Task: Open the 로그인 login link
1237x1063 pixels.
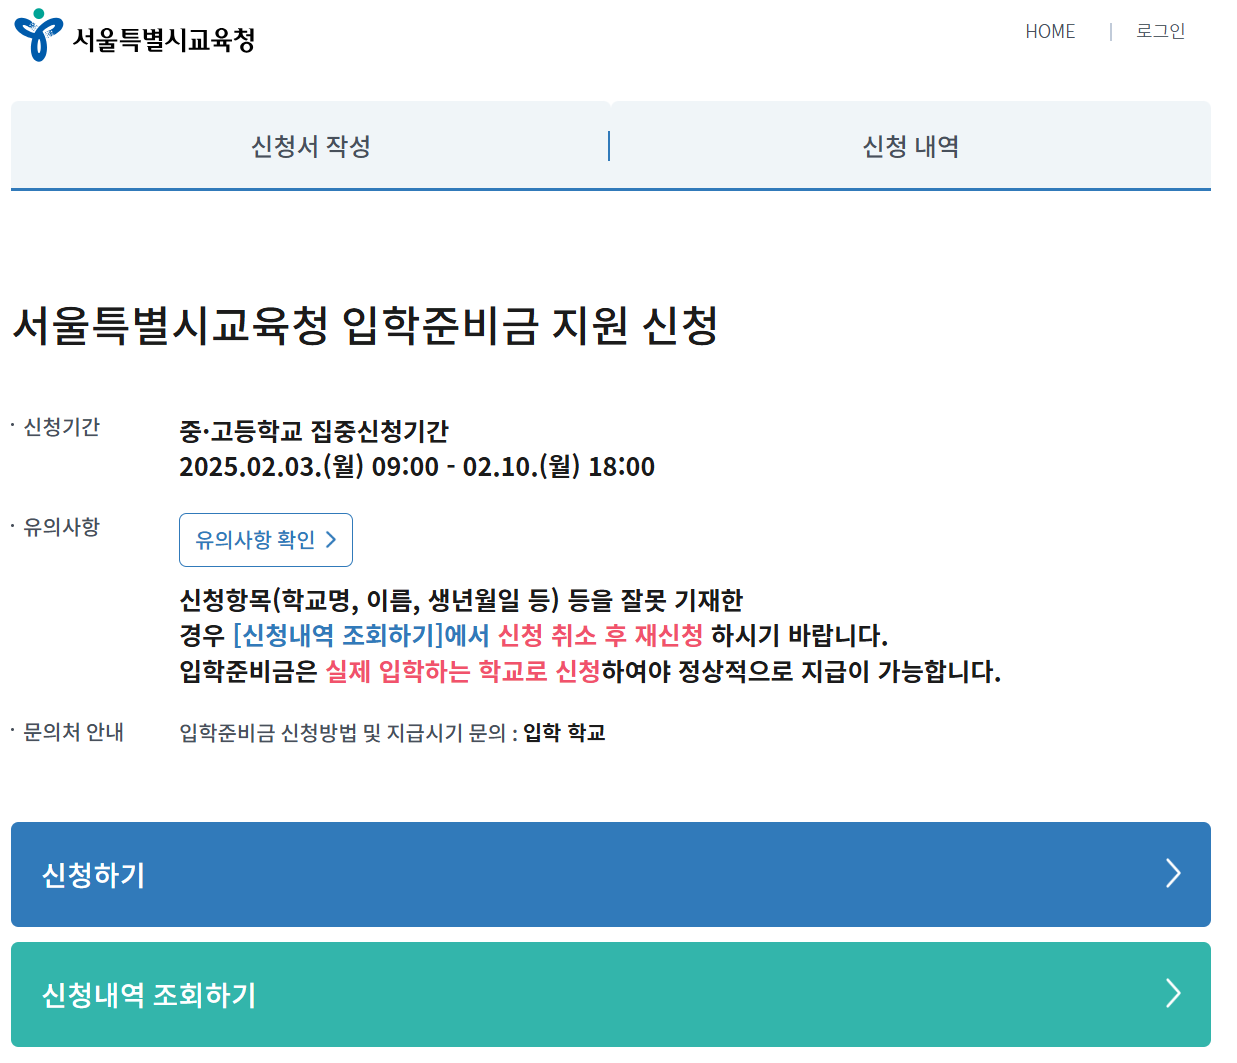Action: pyautogui.click(x=1160, y=32)
